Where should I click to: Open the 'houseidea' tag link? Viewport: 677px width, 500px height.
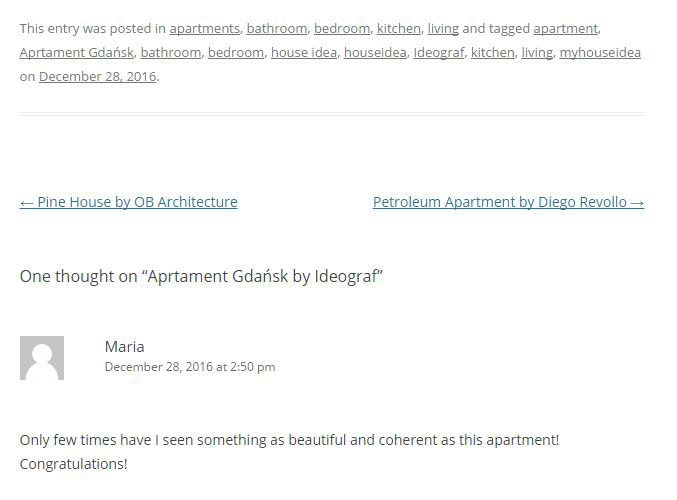(x=375, y=52)
